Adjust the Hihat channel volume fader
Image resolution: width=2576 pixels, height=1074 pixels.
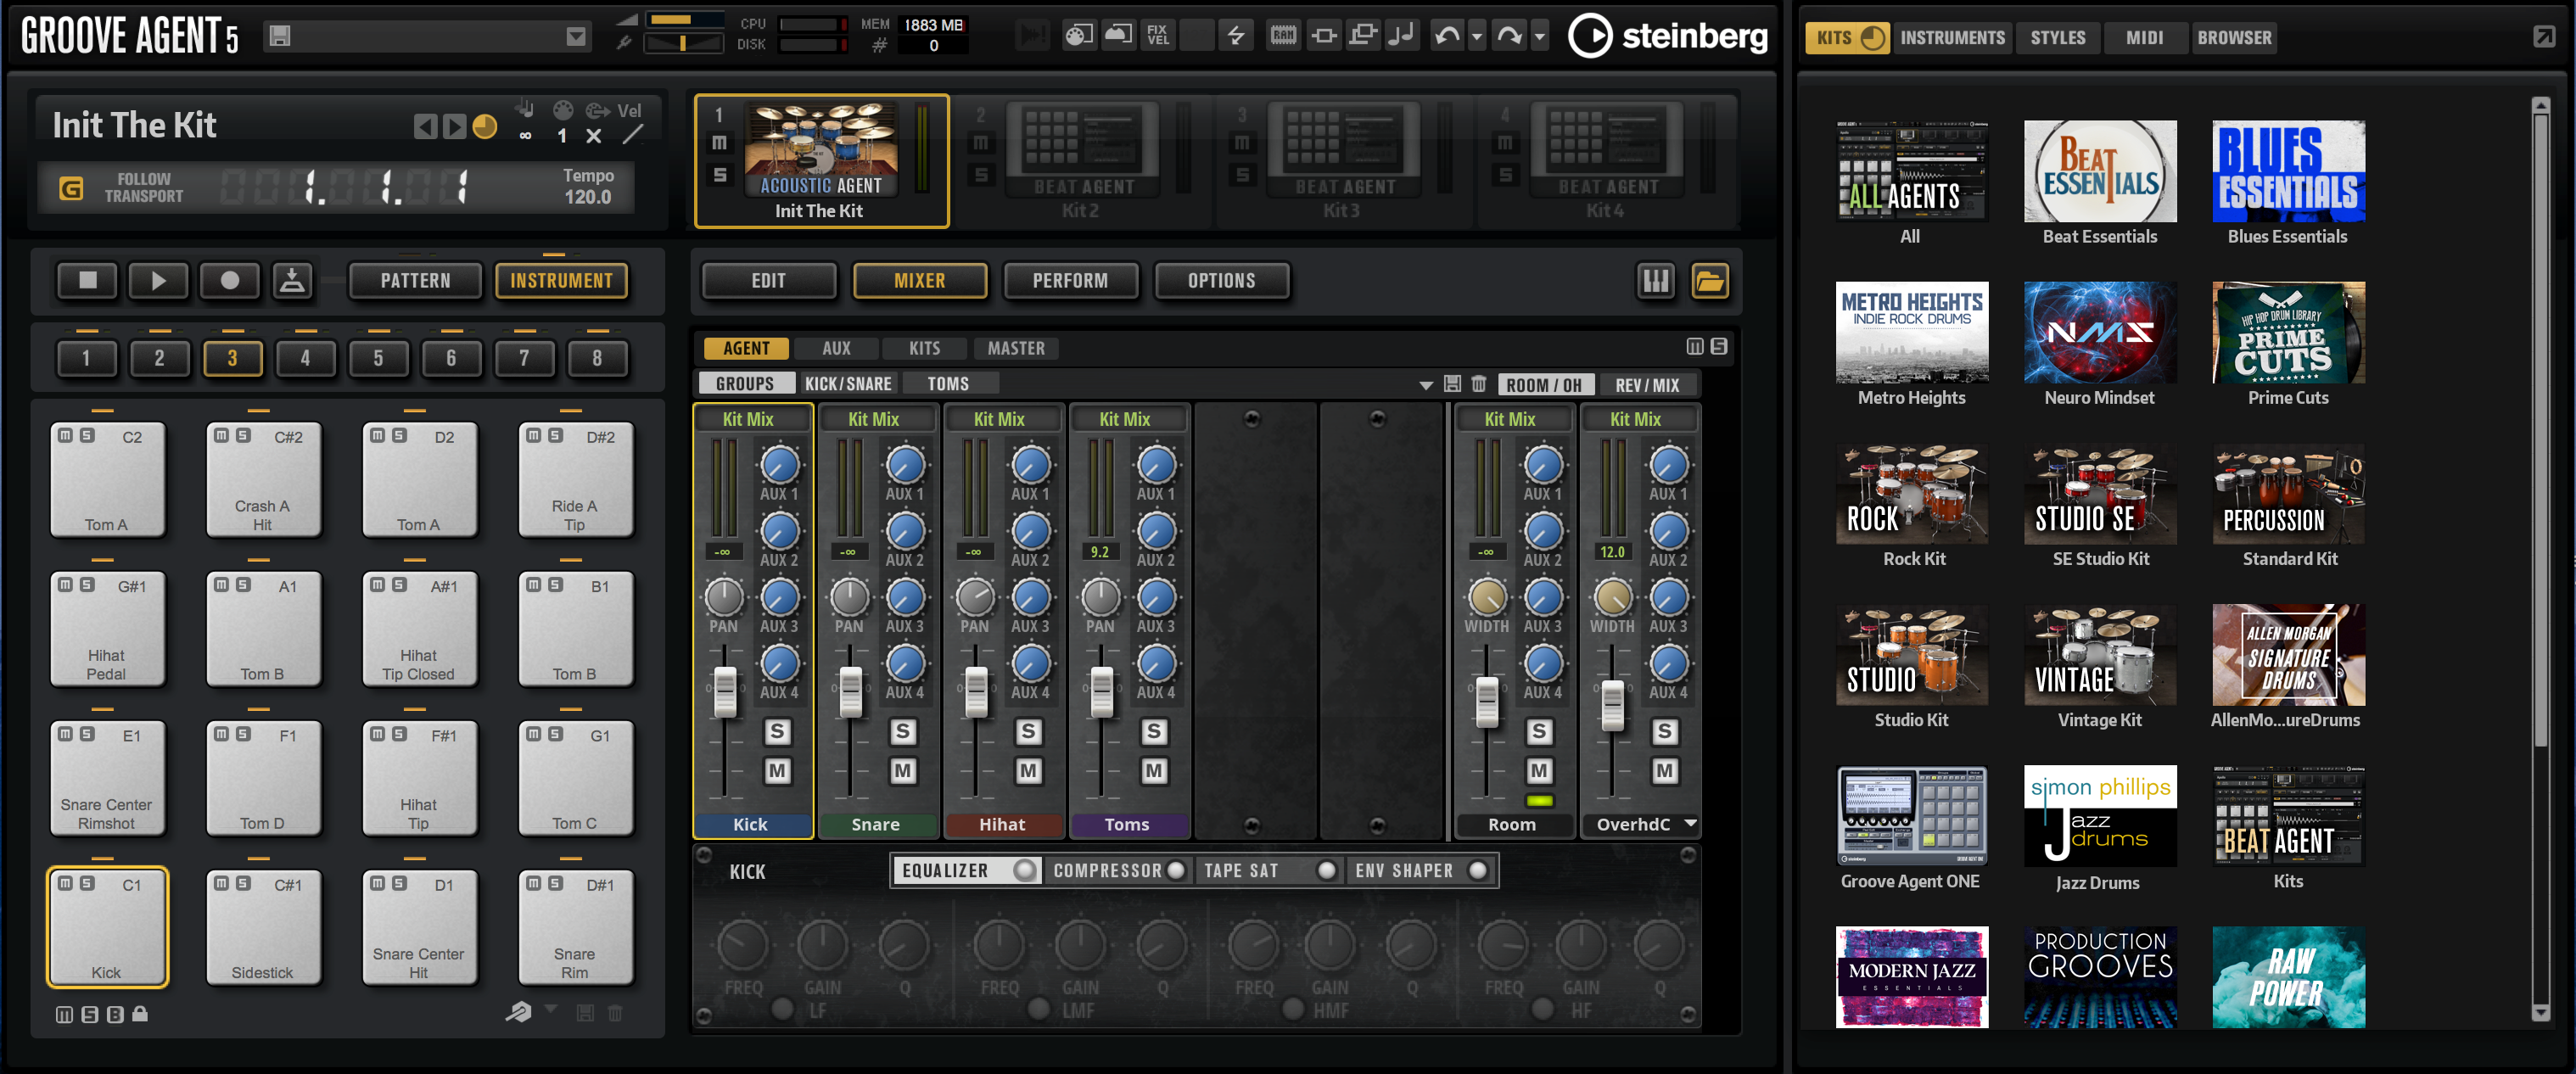tap(976, 691)
